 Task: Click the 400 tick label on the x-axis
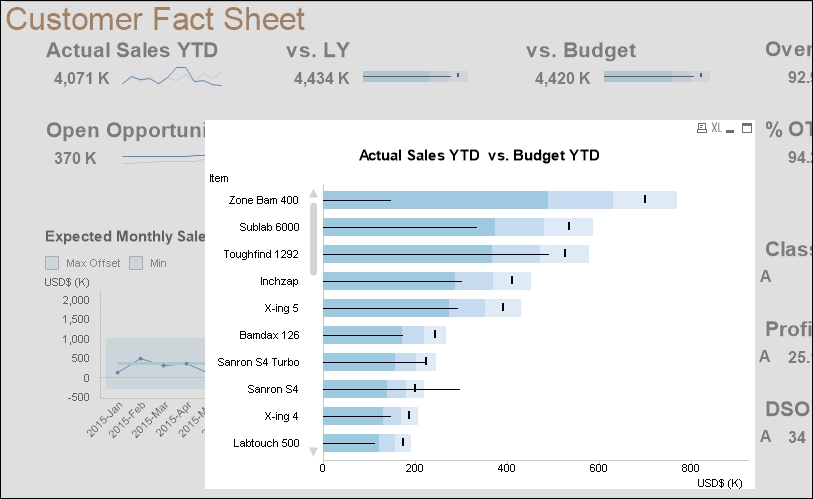click(507, 468)
